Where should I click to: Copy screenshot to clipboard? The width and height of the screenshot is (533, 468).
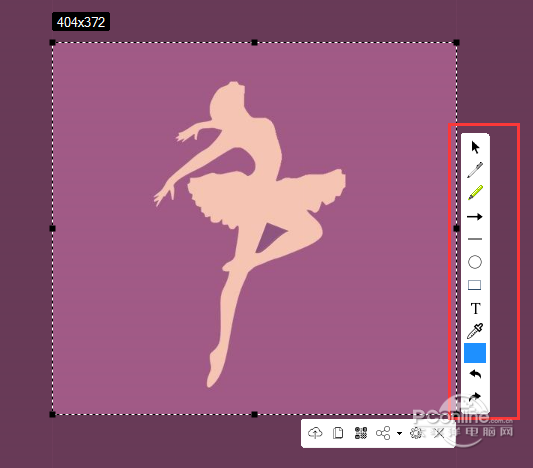click(338, 433)
